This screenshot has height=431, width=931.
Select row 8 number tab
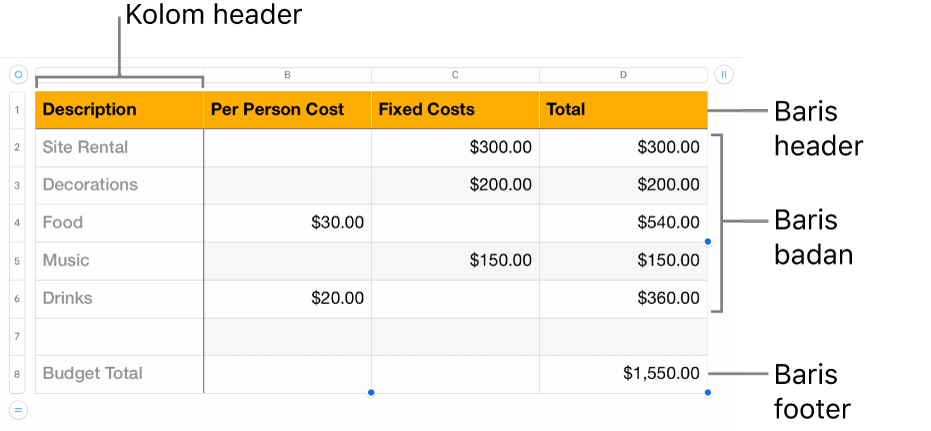[18, 374]
